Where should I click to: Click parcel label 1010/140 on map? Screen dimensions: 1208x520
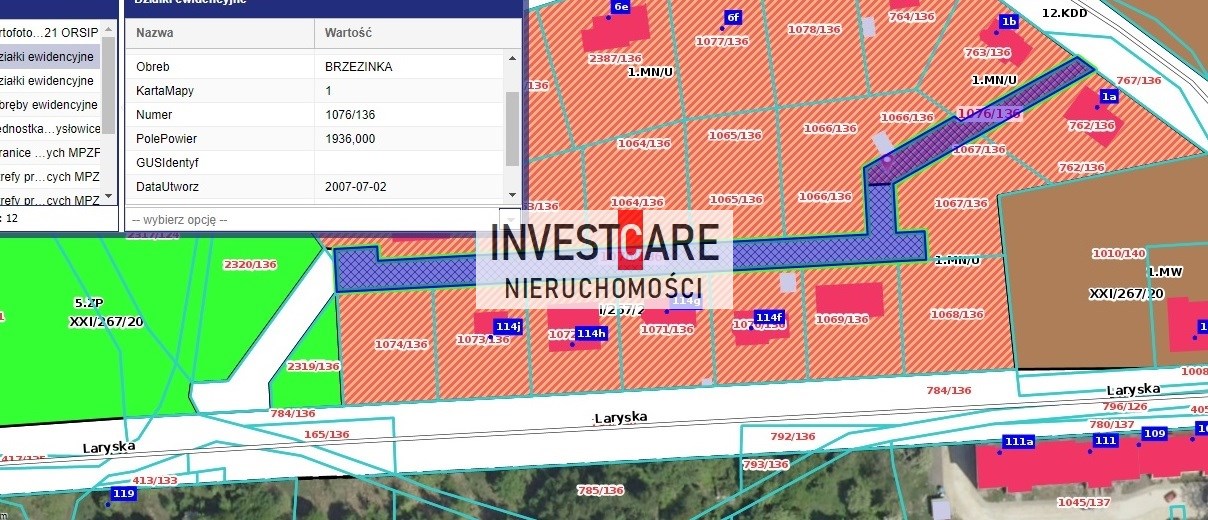[1119, 254]
